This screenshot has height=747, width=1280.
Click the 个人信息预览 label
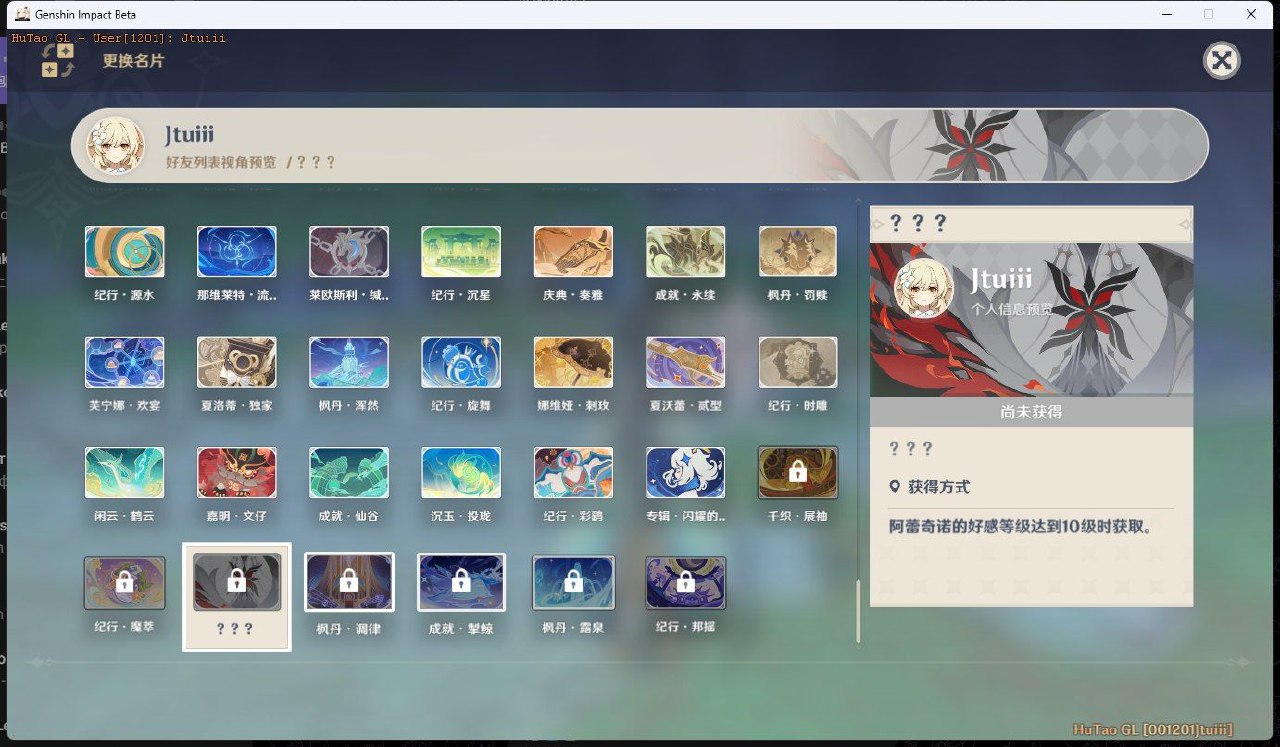1012,309
